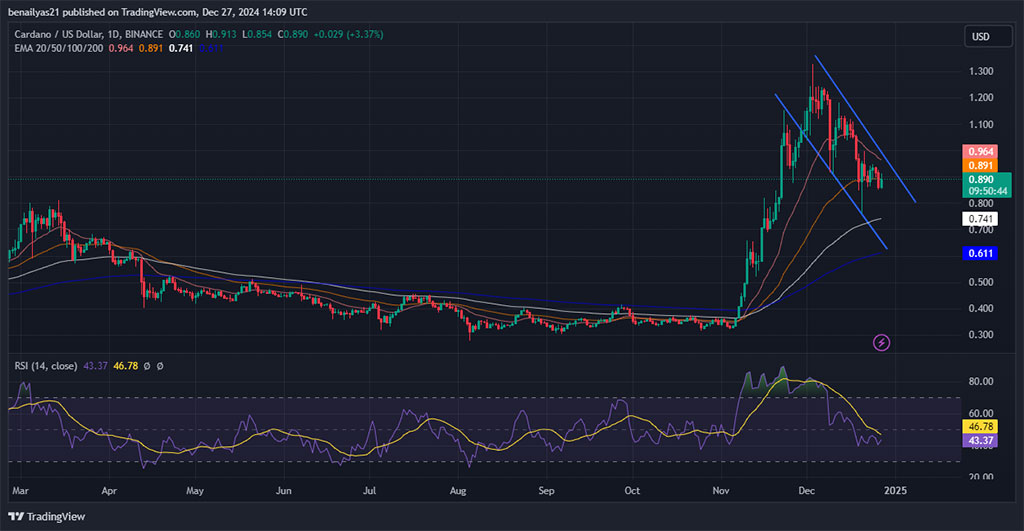
Task: Click the H0.913 high value in legend
Action: pos(221,34)
